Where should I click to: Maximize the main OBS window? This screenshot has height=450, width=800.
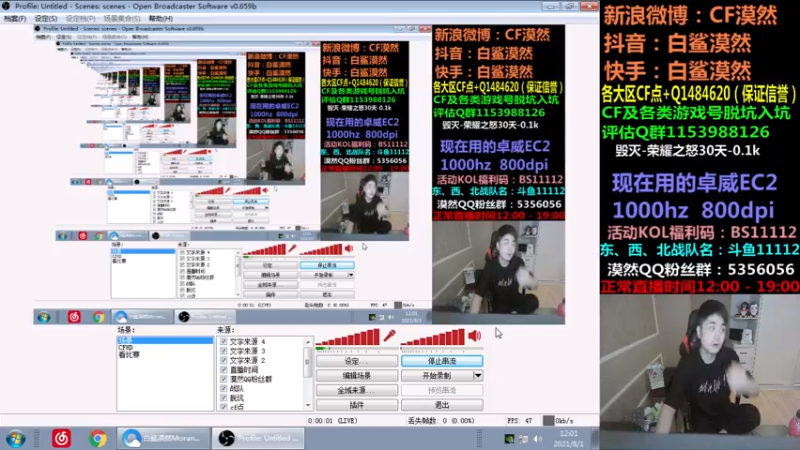[569, 6]
